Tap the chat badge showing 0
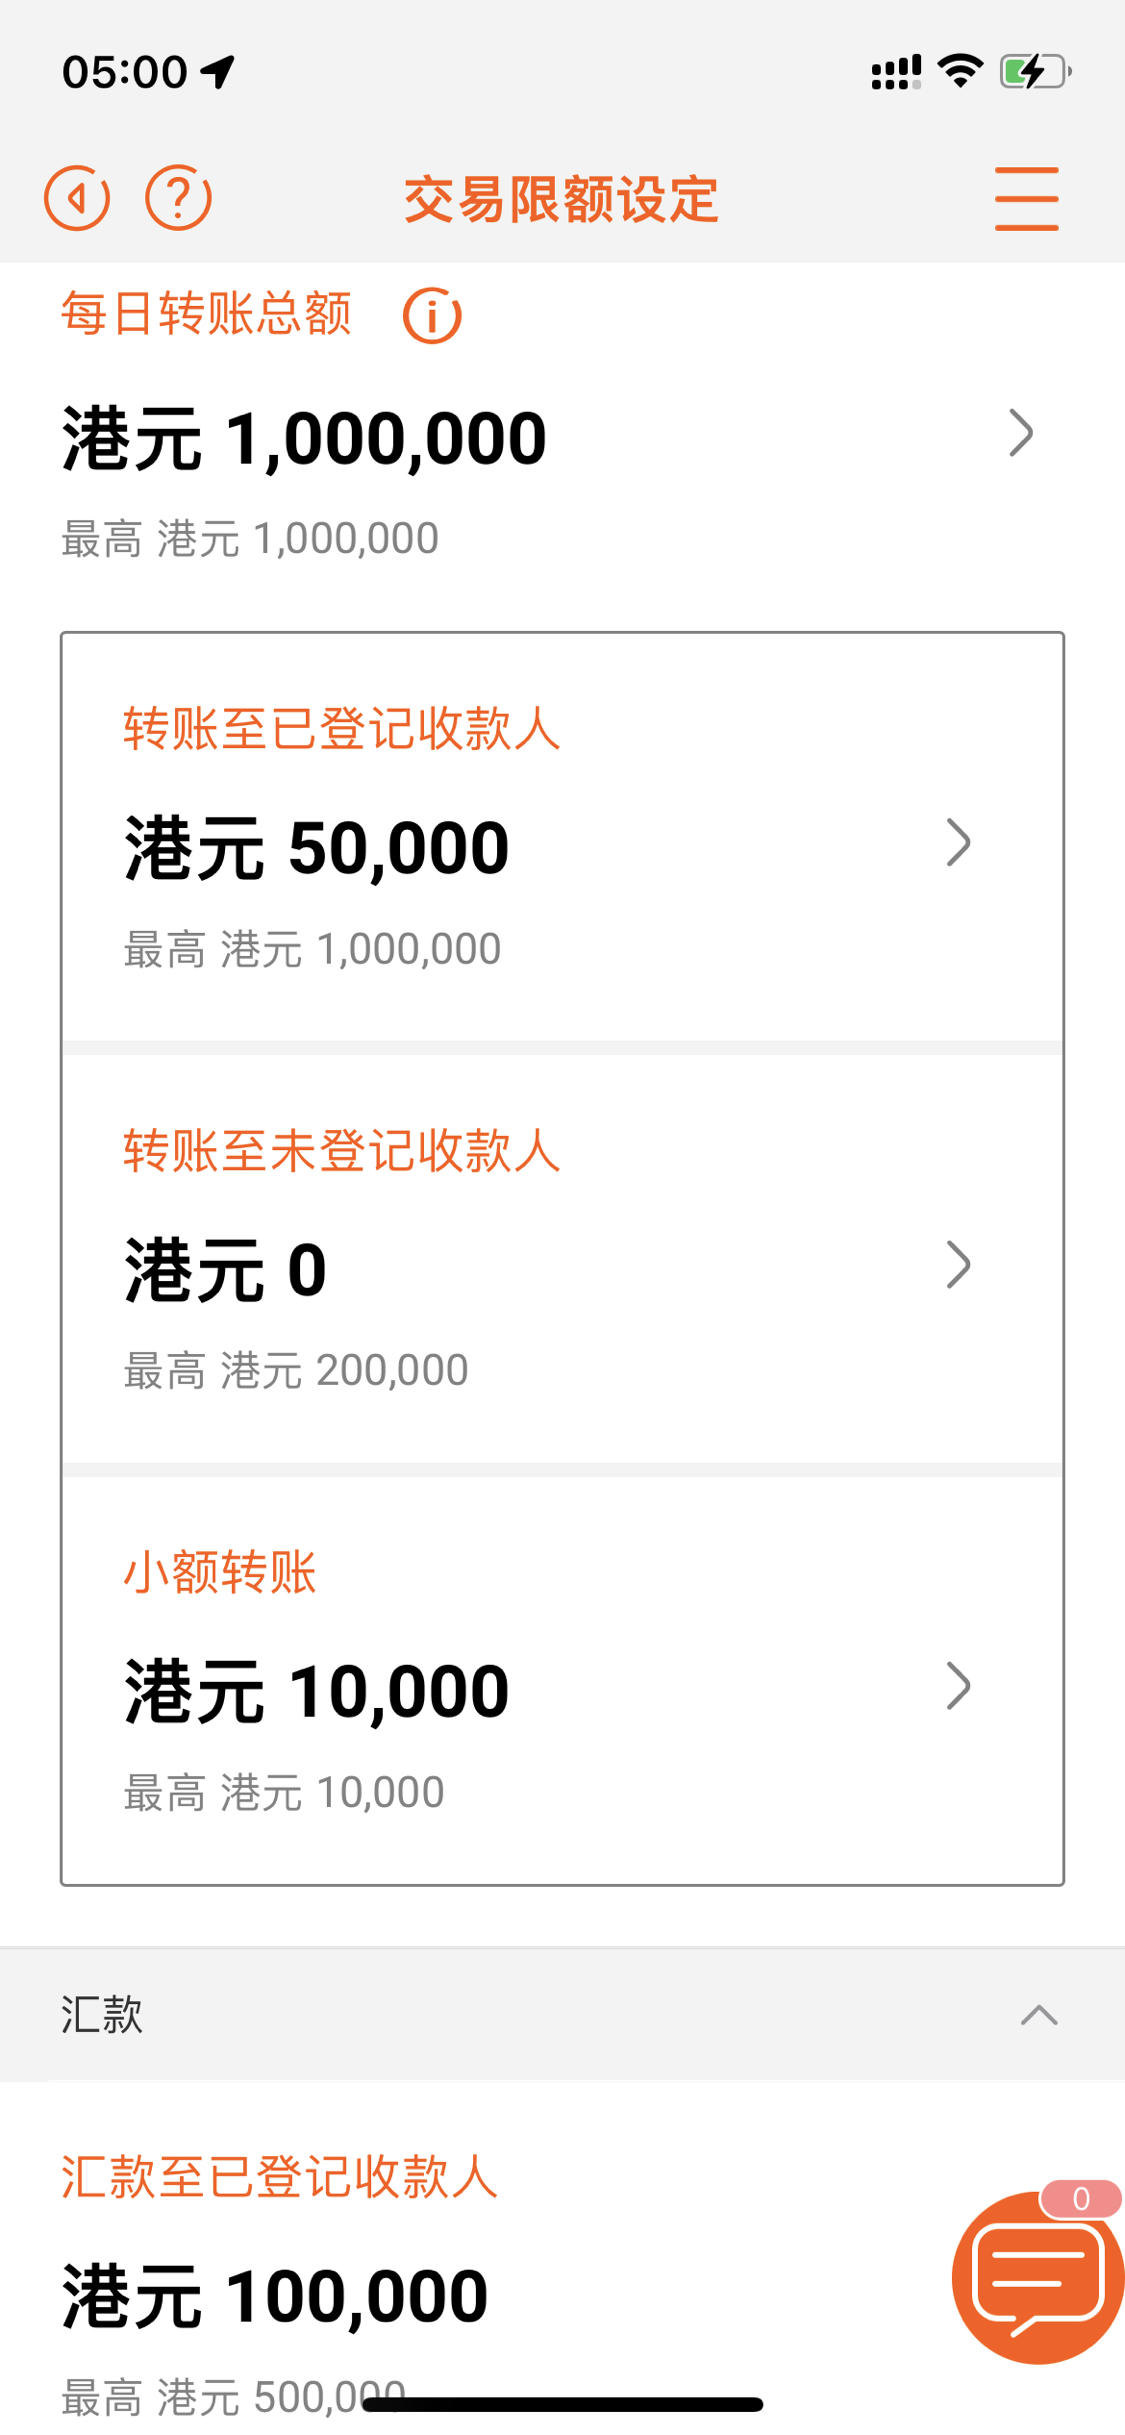 point(1080,2198)
